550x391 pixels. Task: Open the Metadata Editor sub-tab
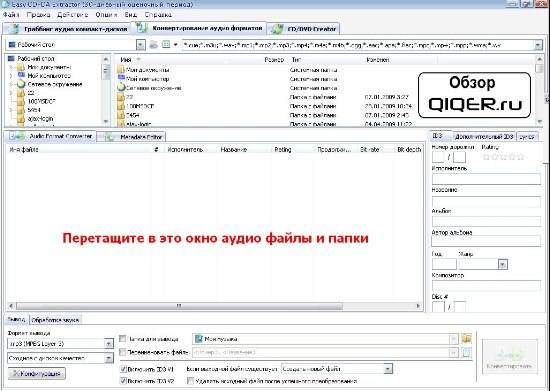coord(130,137)
